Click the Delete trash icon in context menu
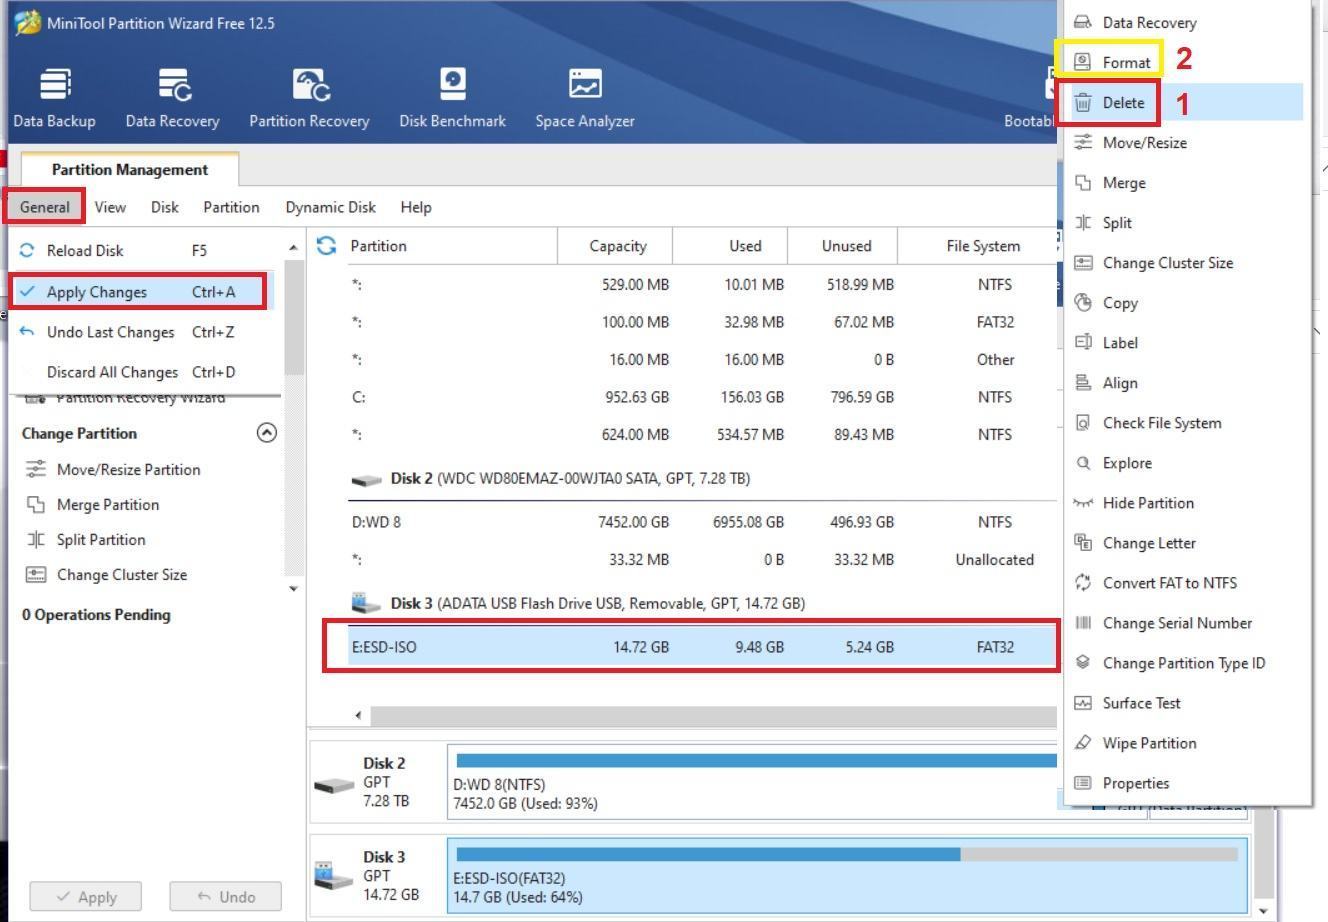This screenshot has height=922, width=1328. [x=1083, y=102]
